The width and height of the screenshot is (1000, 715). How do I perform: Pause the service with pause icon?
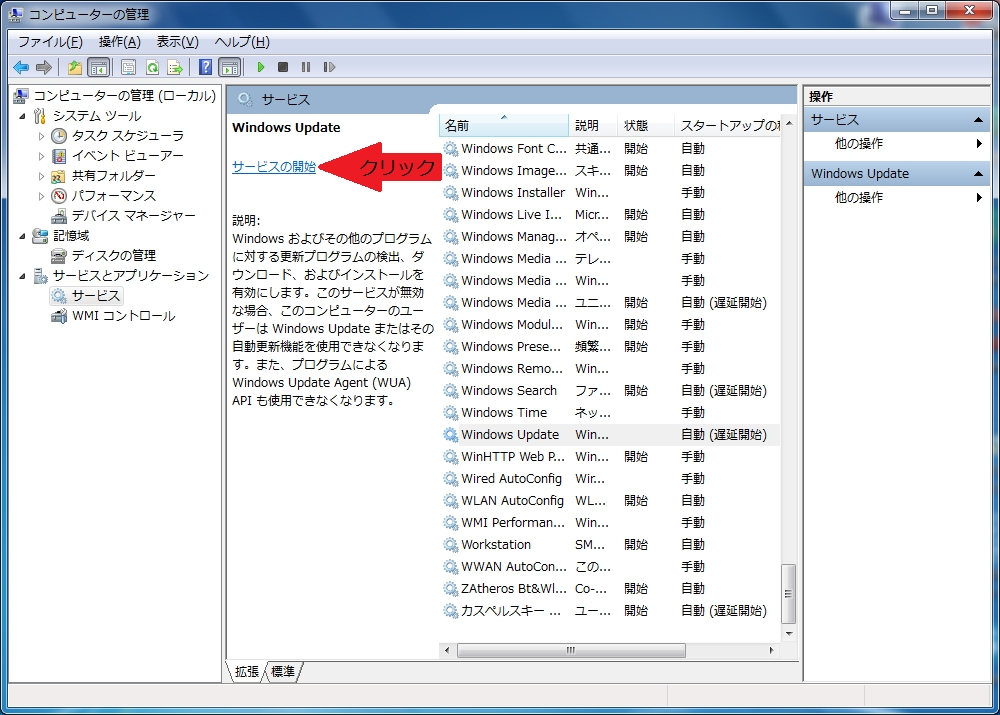[306, 67]
